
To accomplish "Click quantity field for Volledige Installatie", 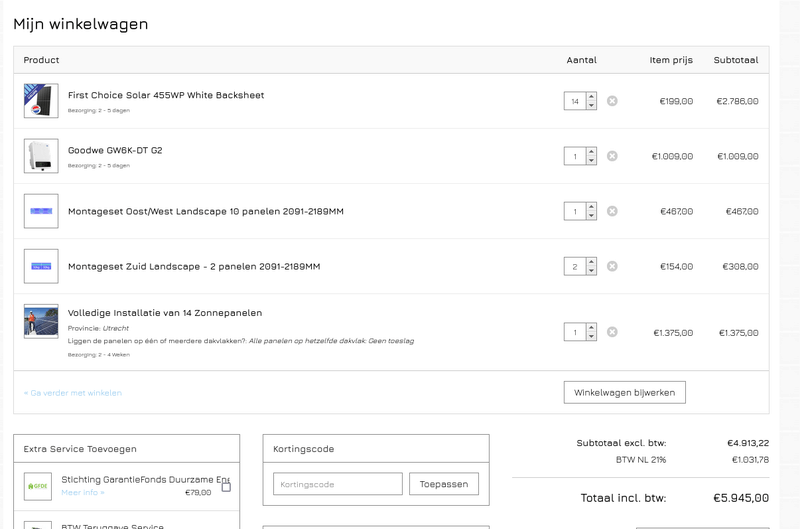I will click(575, 332).
